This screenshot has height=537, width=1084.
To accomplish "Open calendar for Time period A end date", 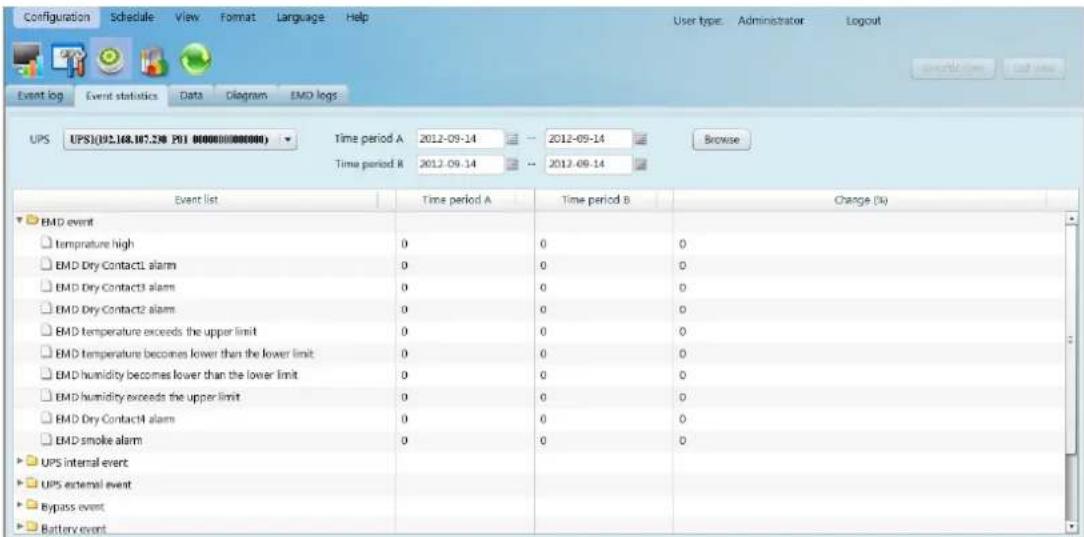I will (x=639, y=140).
